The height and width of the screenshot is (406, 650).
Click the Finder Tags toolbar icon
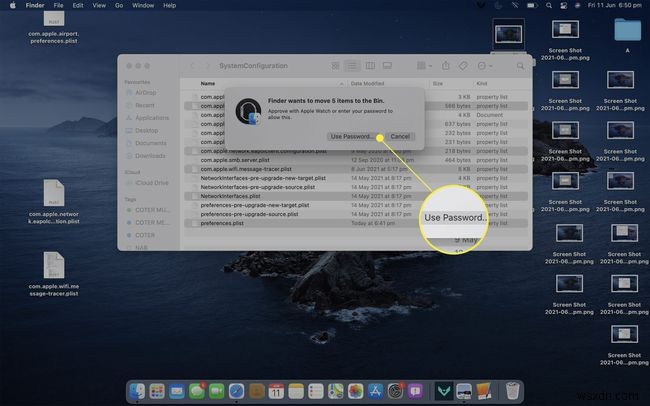(x=463, y=66)
